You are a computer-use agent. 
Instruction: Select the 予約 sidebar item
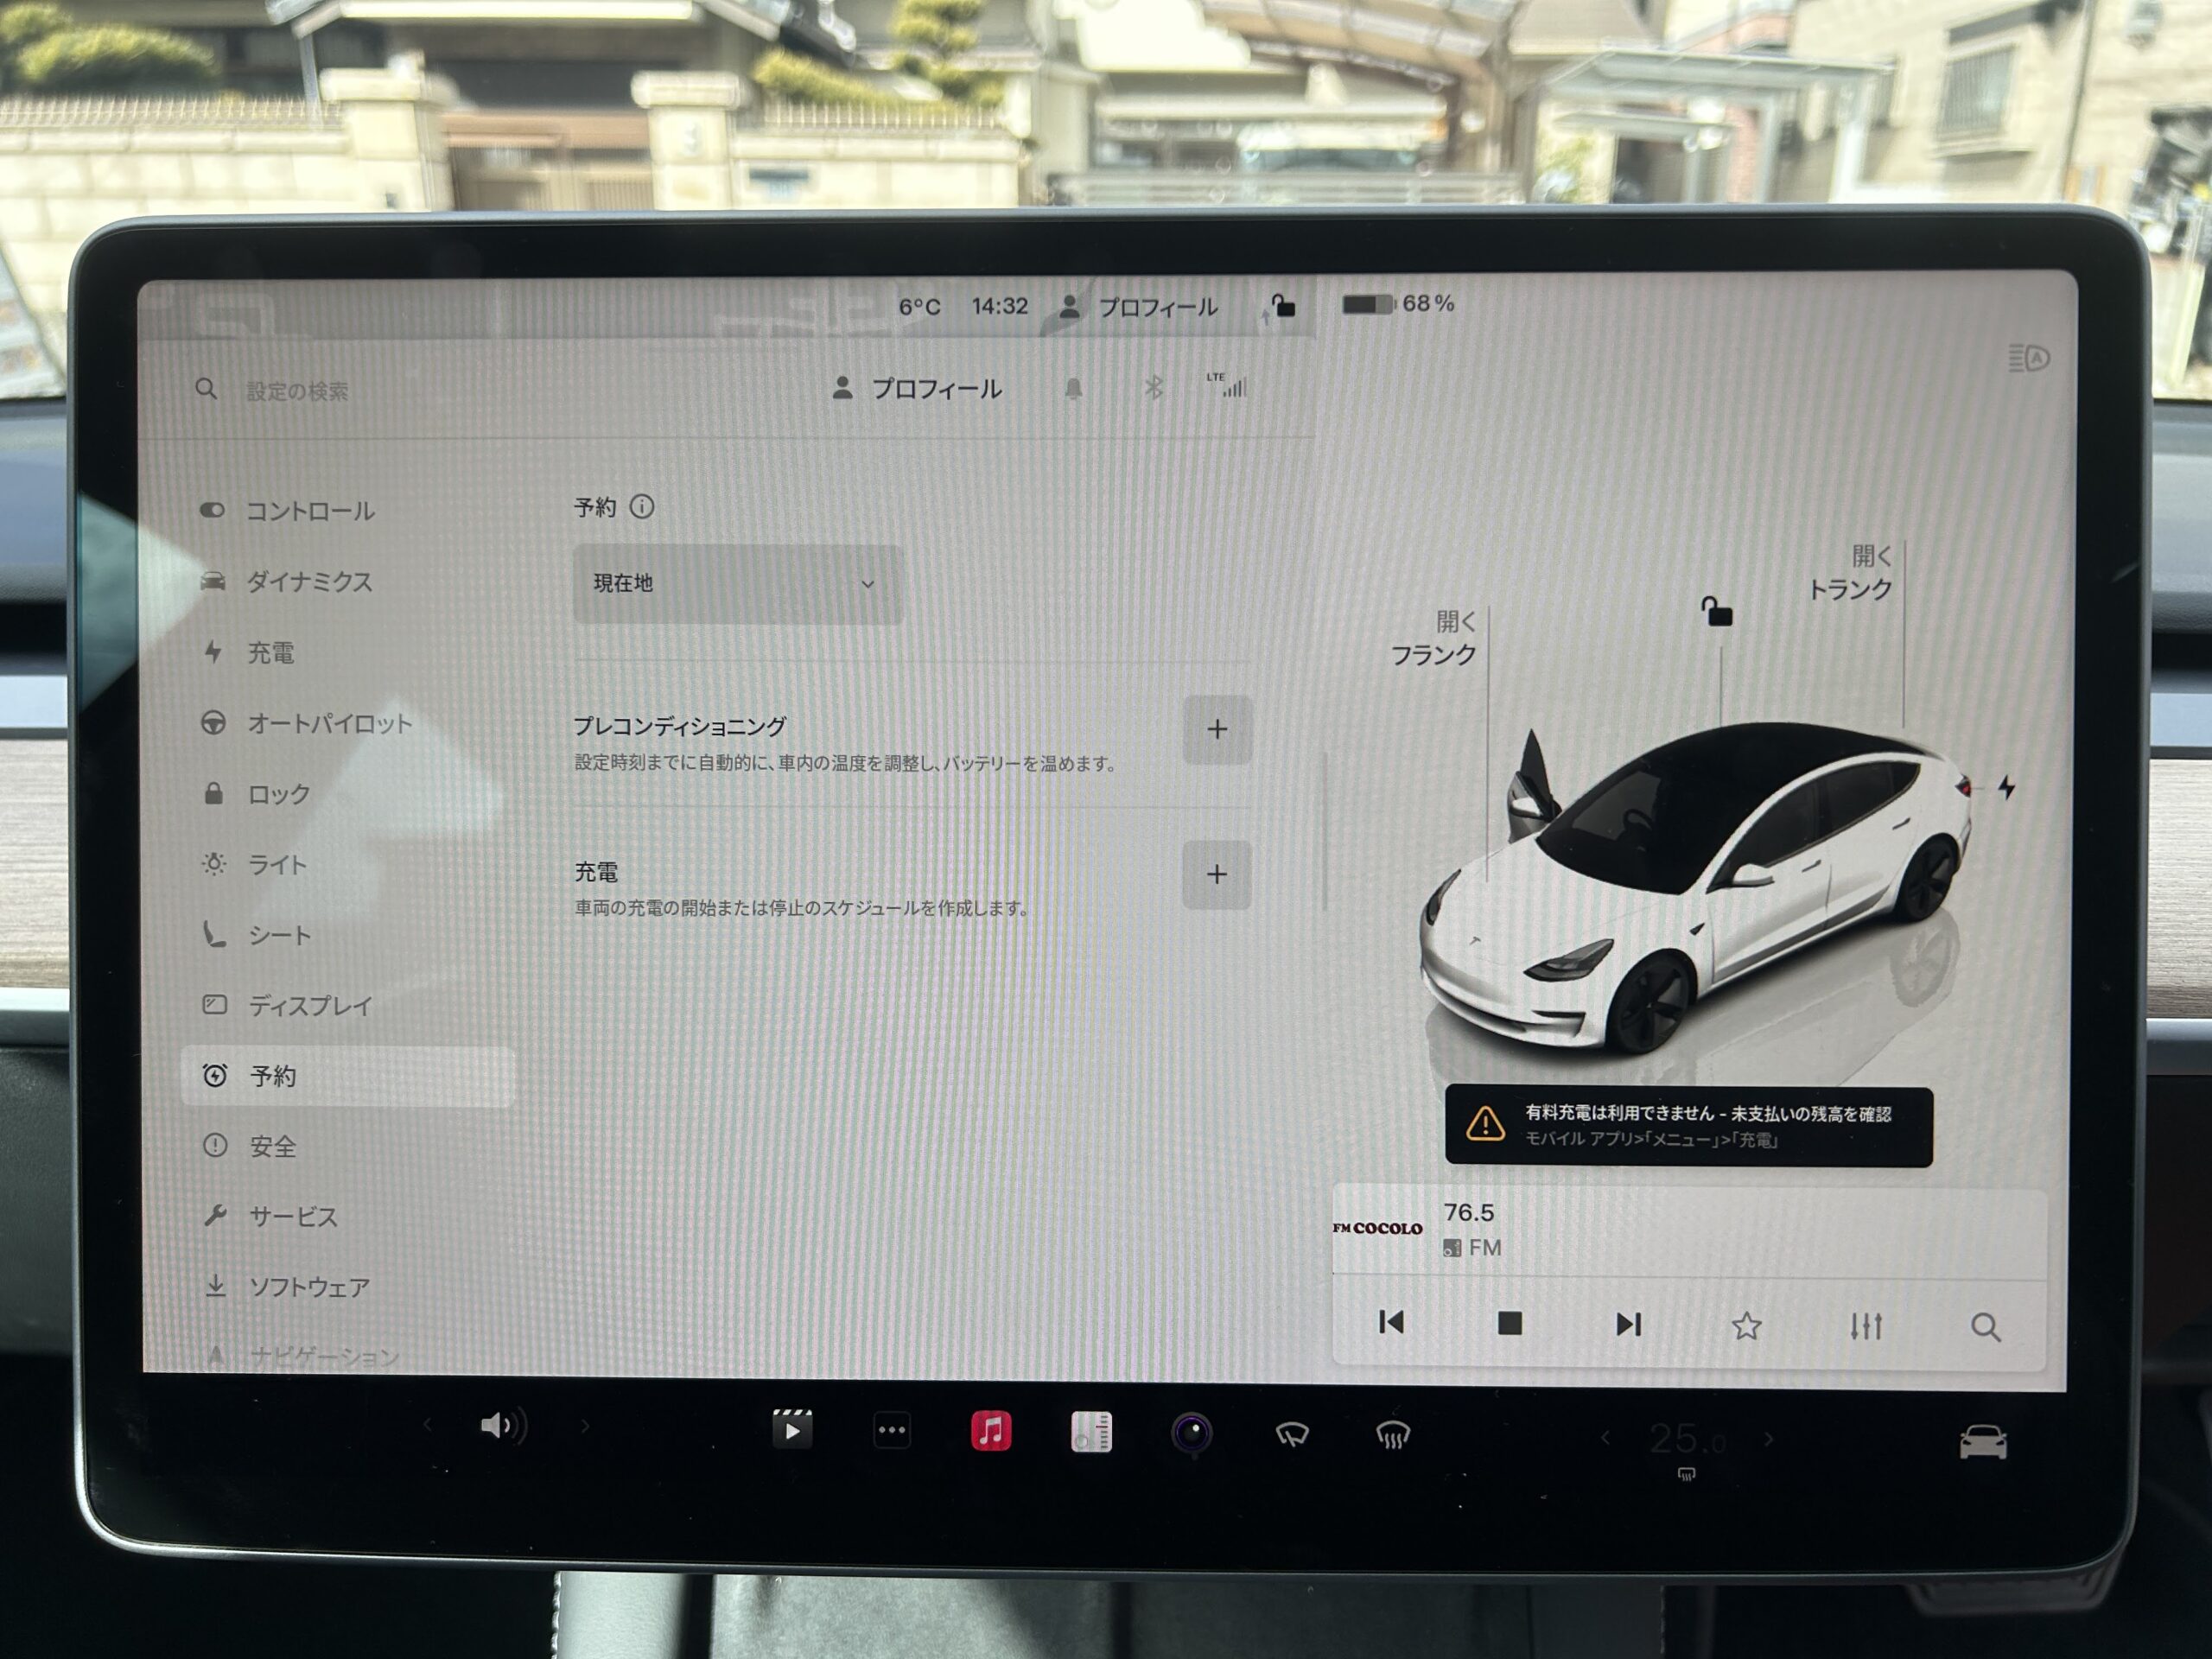tap(348, 1076)
